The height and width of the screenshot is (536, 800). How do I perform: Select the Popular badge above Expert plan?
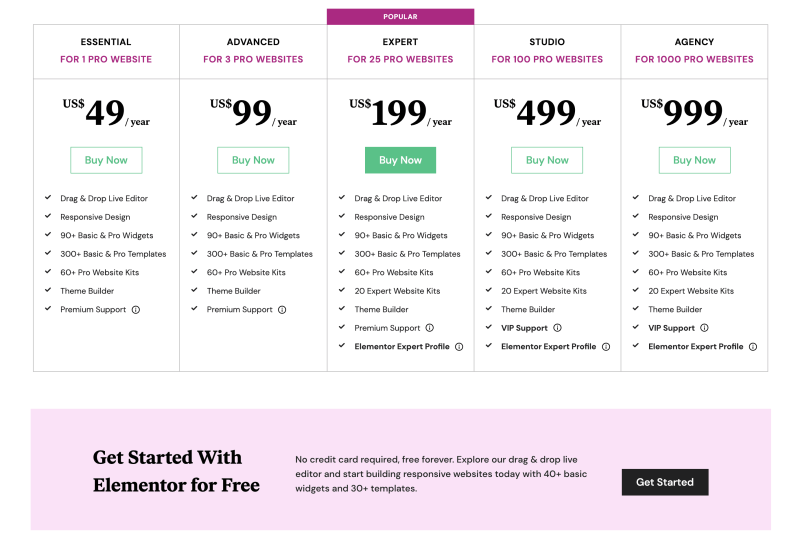tap(400, 17)
